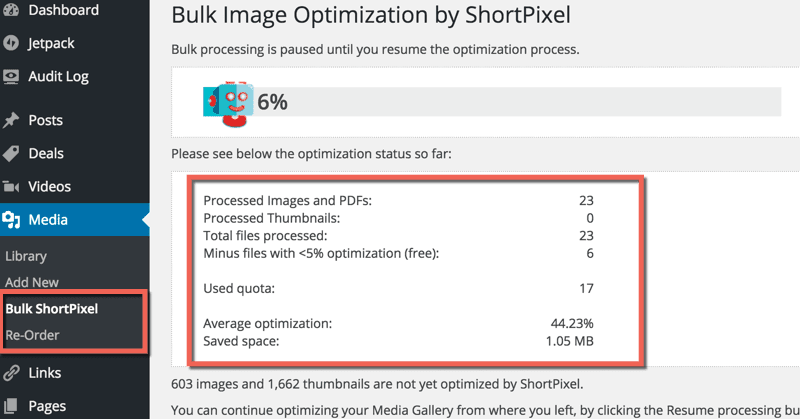
Task: Click the Posts pushpin icon
Action: (x=11, y=120)
